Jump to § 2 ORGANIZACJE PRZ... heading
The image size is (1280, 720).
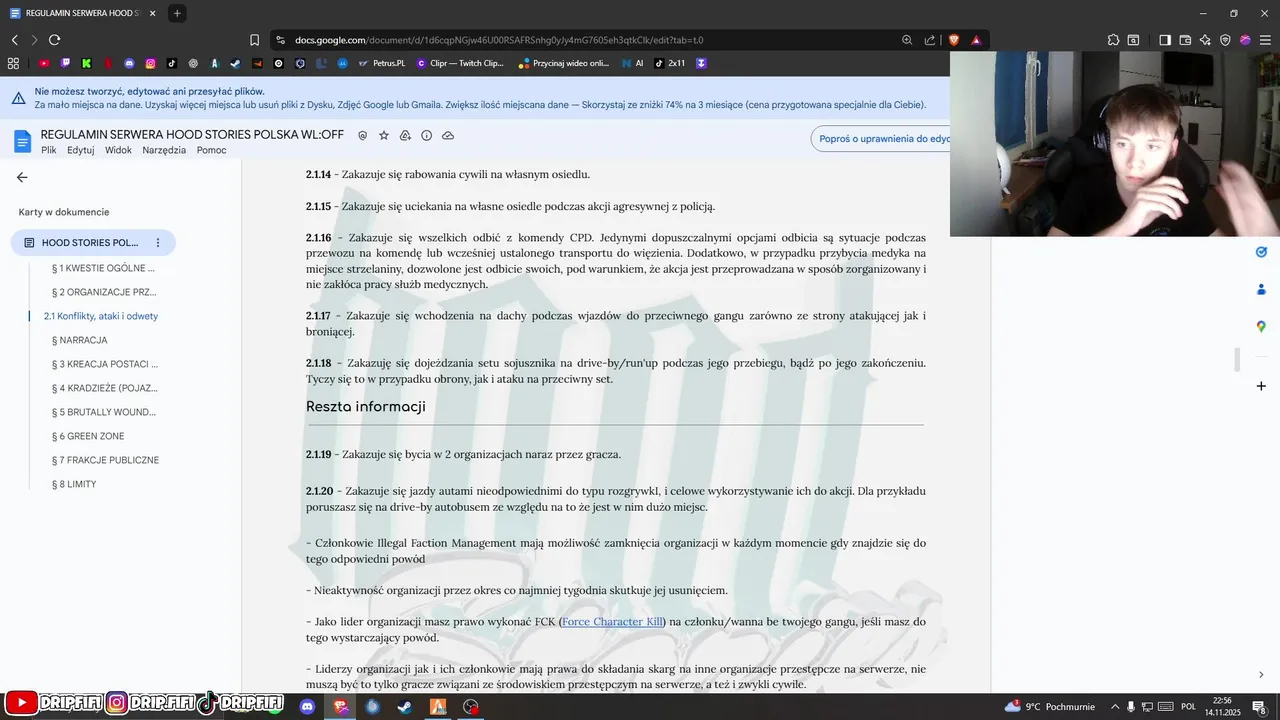coord(104,292)
